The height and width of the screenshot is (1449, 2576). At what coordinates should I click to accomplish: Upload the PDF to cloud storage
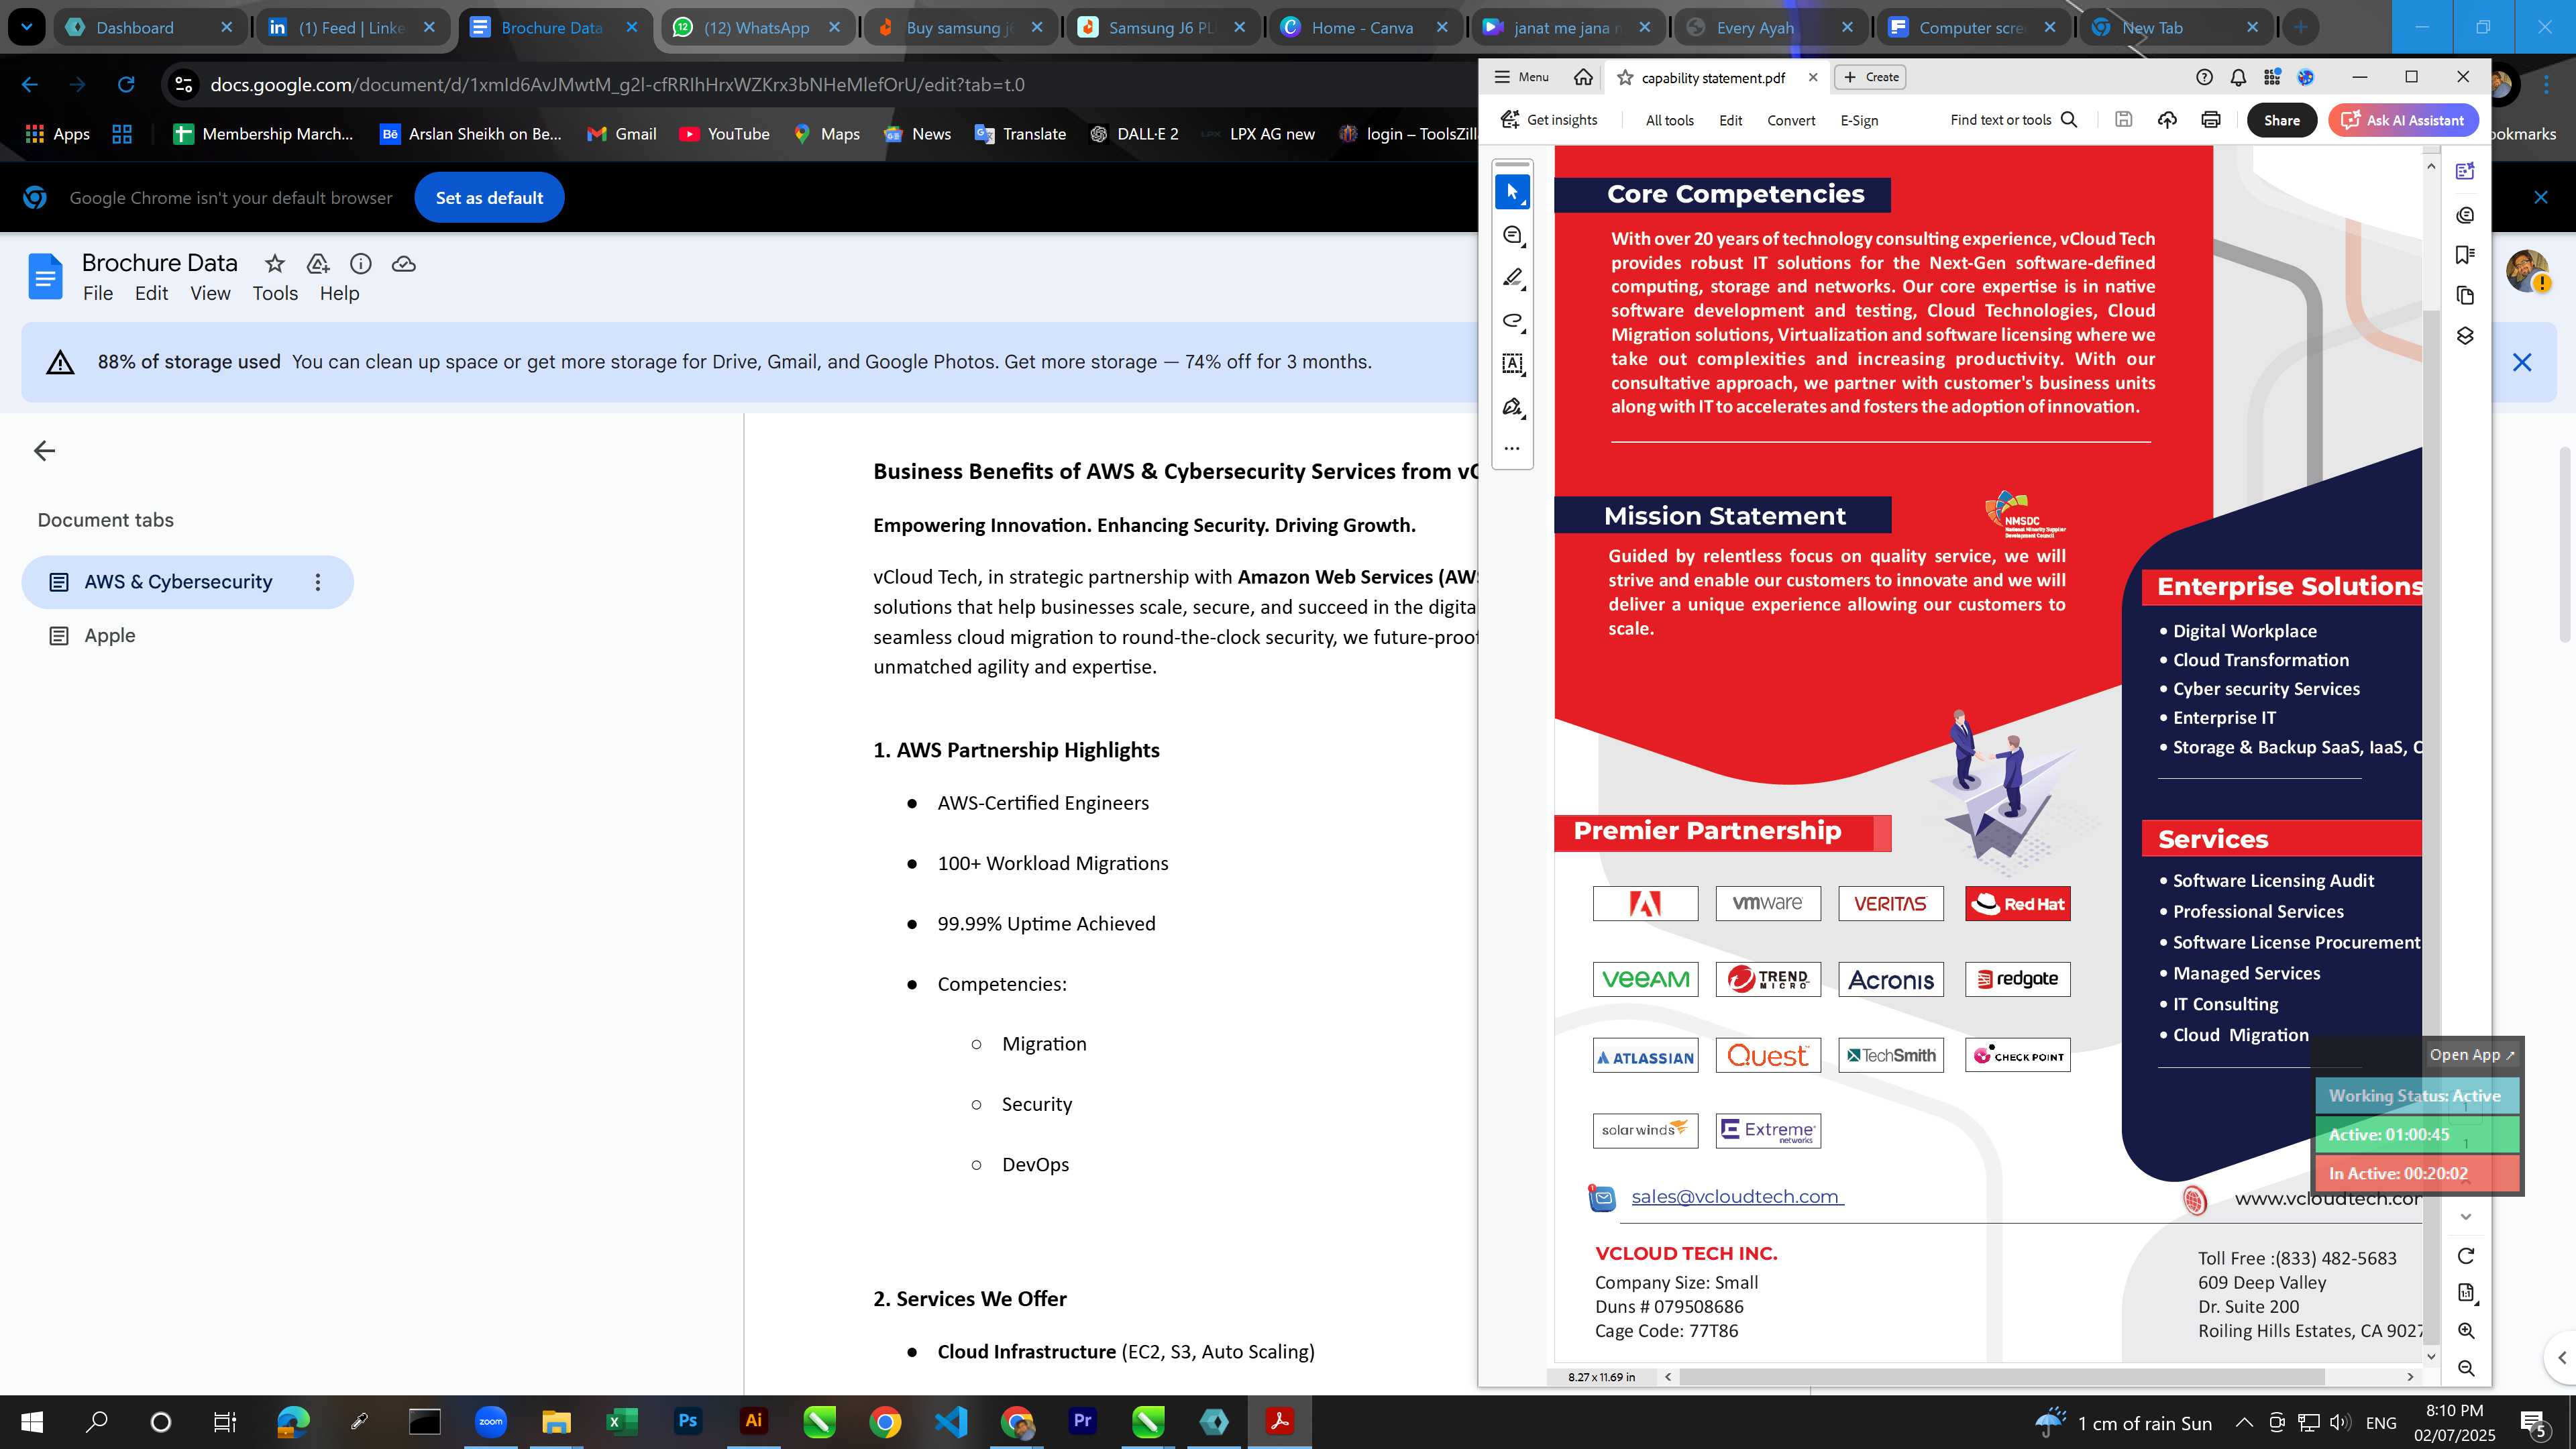tap(2167, 120)
